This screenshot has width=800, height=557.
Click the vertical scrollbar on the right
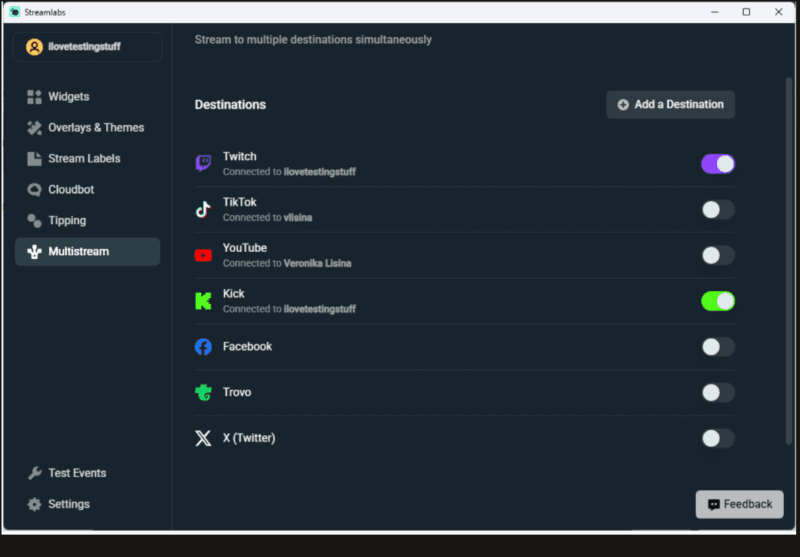click(789, 260)
